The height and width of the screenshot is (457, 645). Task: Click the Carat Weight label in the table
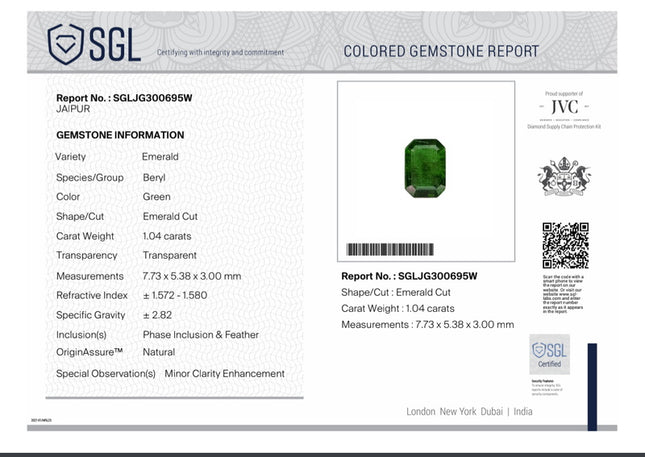click(85, 236)
